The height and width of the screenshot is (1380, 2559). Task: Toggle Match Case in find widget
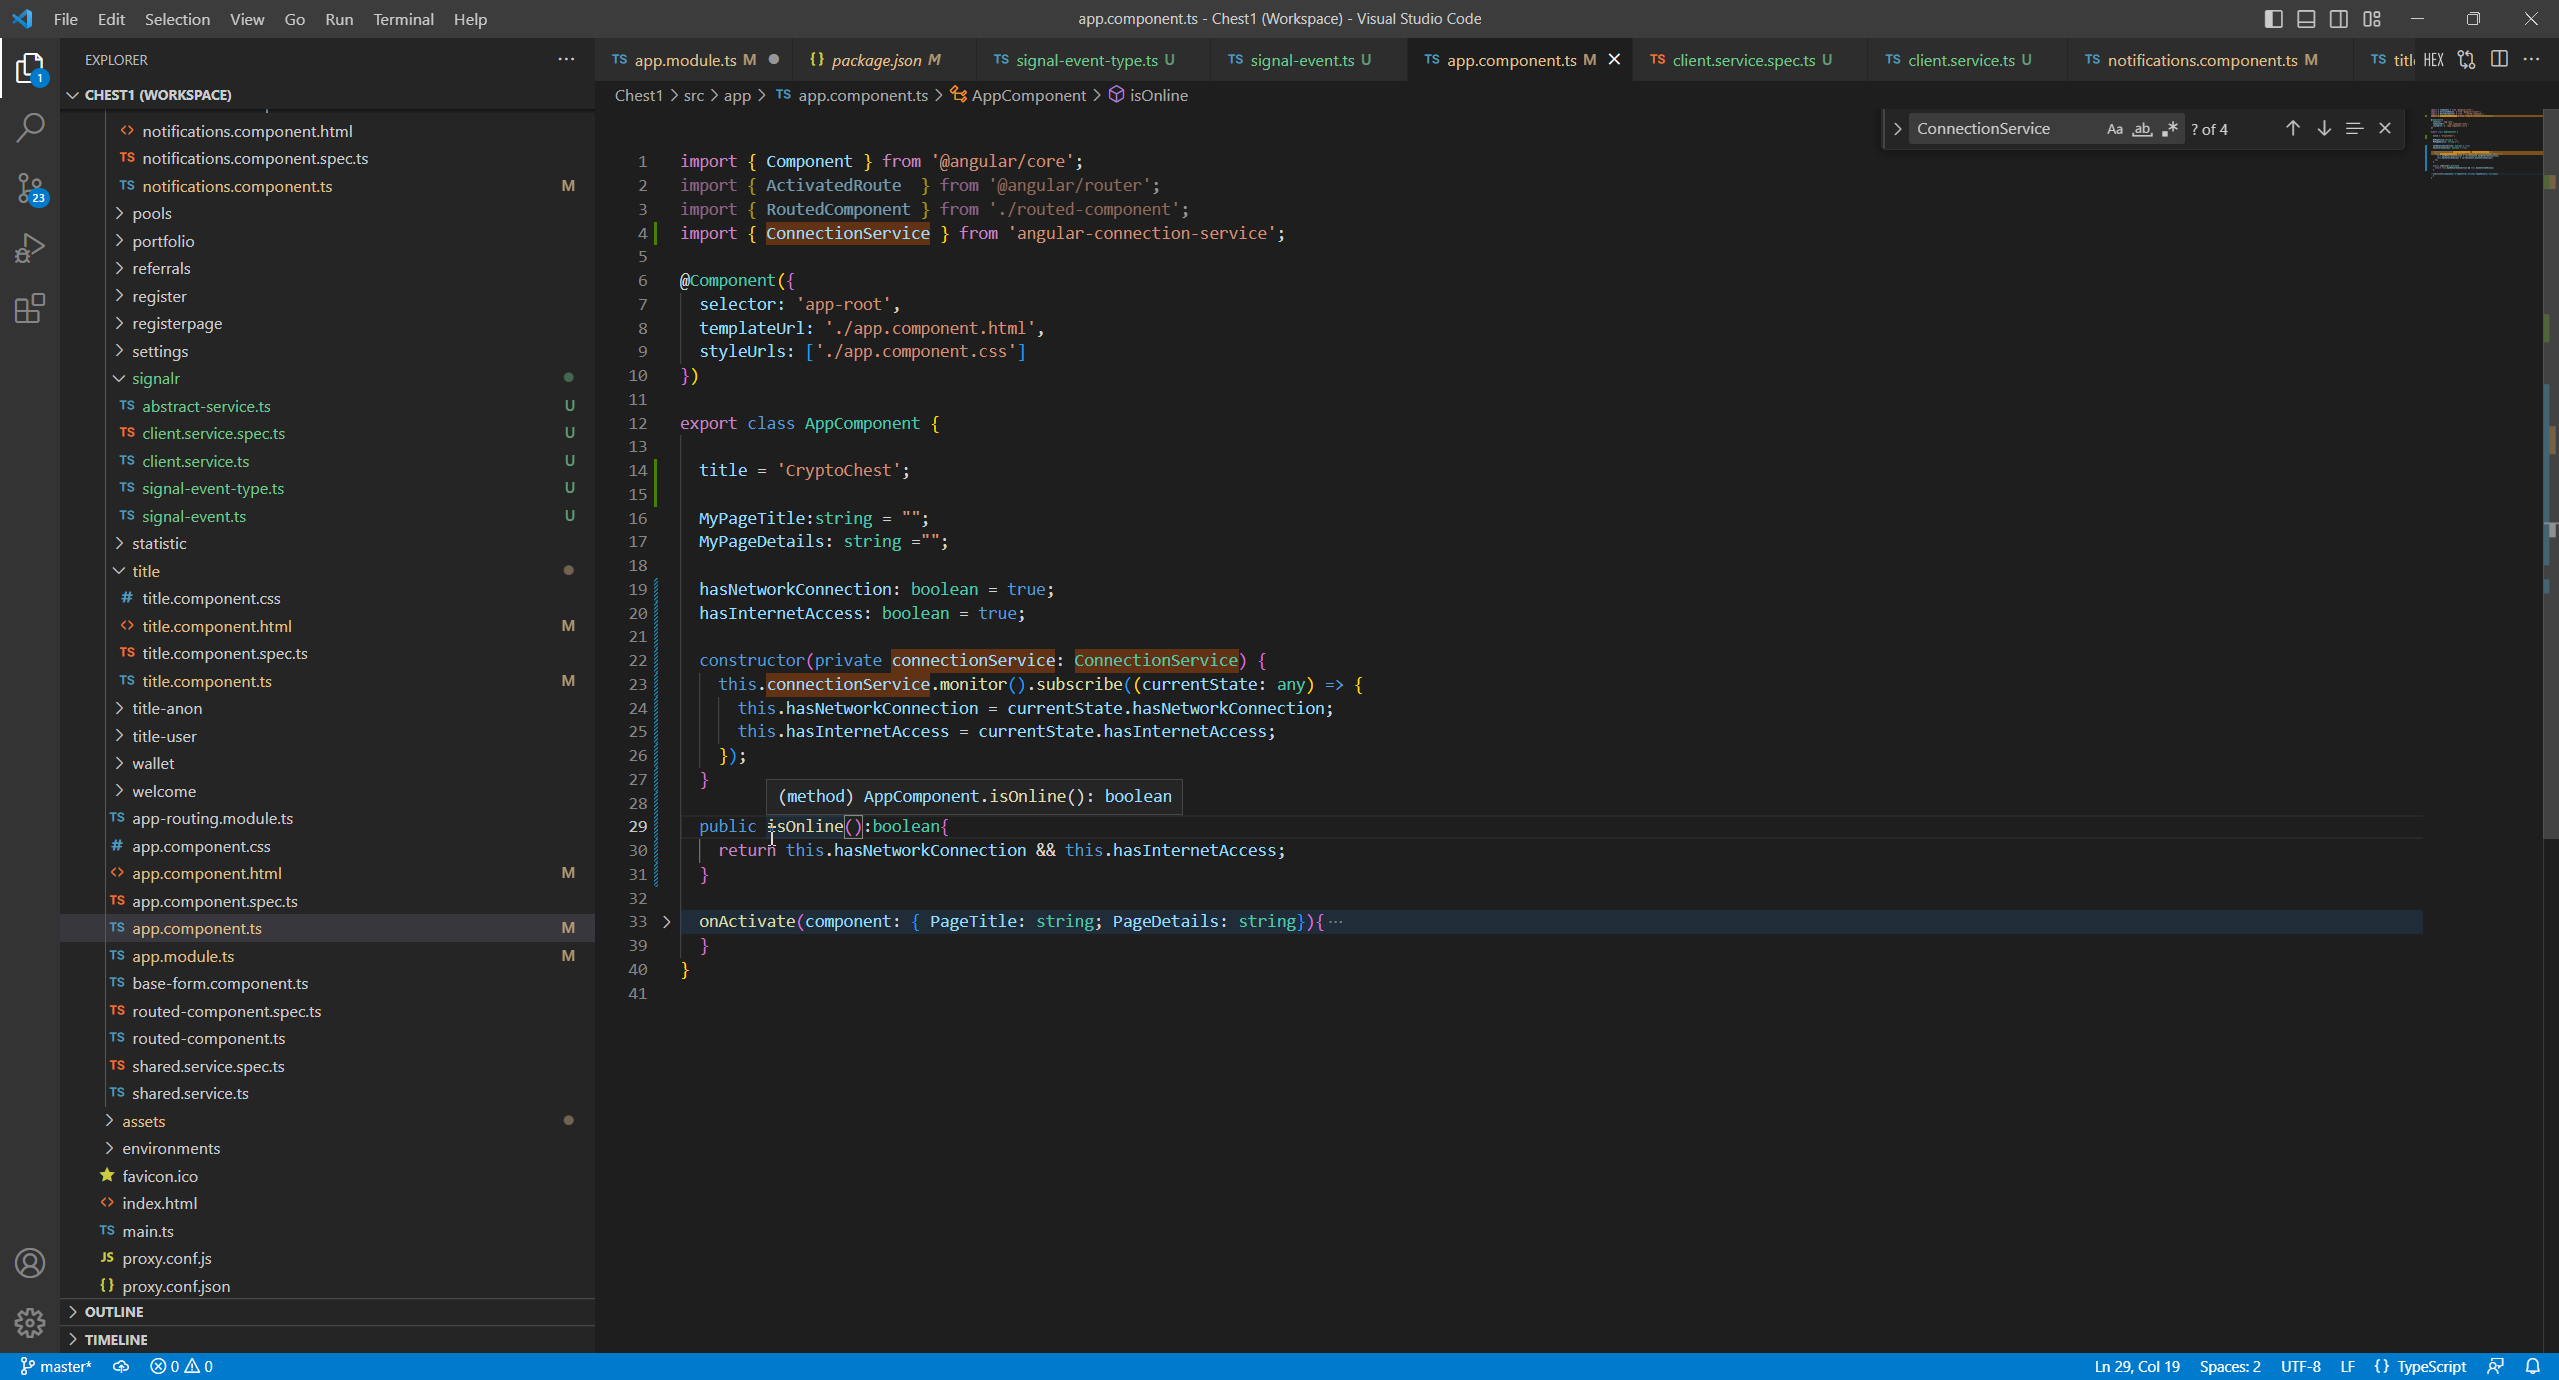click(x=2114, y=129)
